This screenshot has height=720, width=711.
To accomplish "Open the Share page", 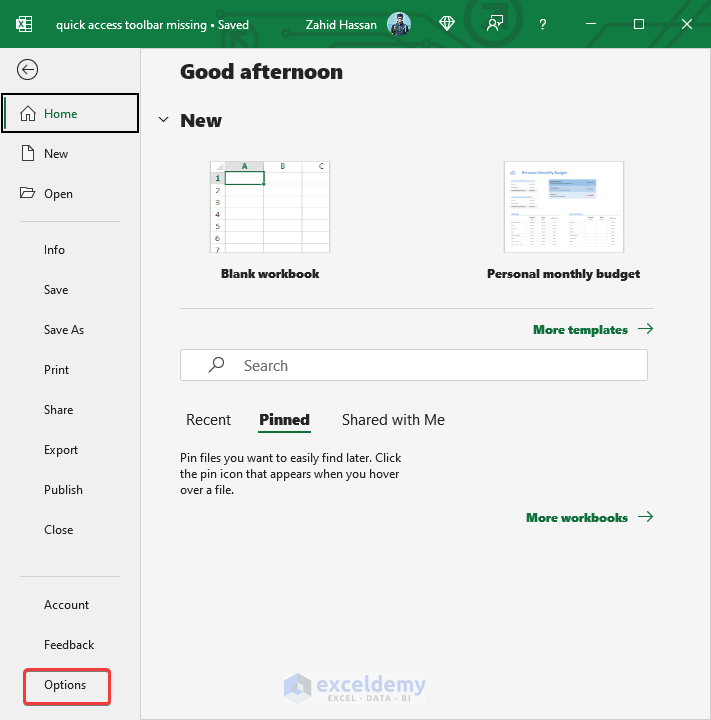I will pos(58,410).
